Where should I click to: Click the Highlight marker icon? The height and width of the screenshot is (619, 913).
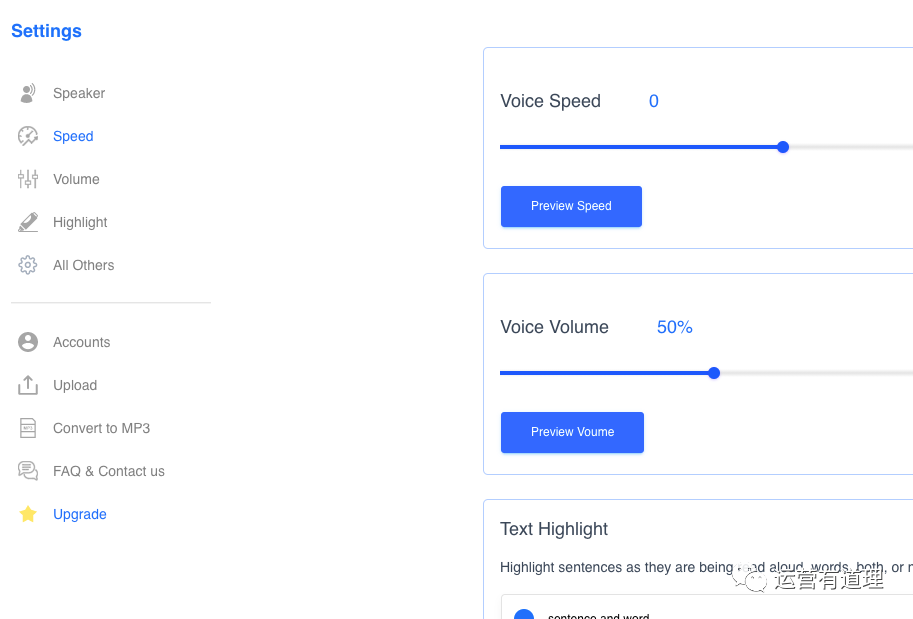tap(28, 222)
